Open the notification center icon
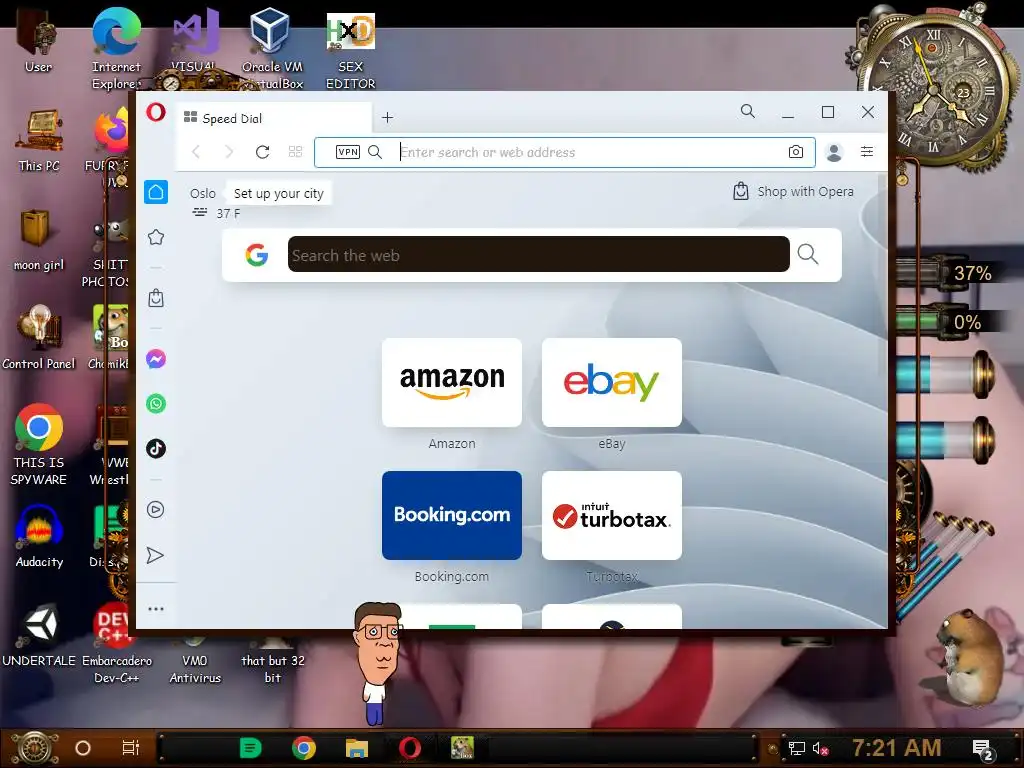 click(x=983, y=749)
